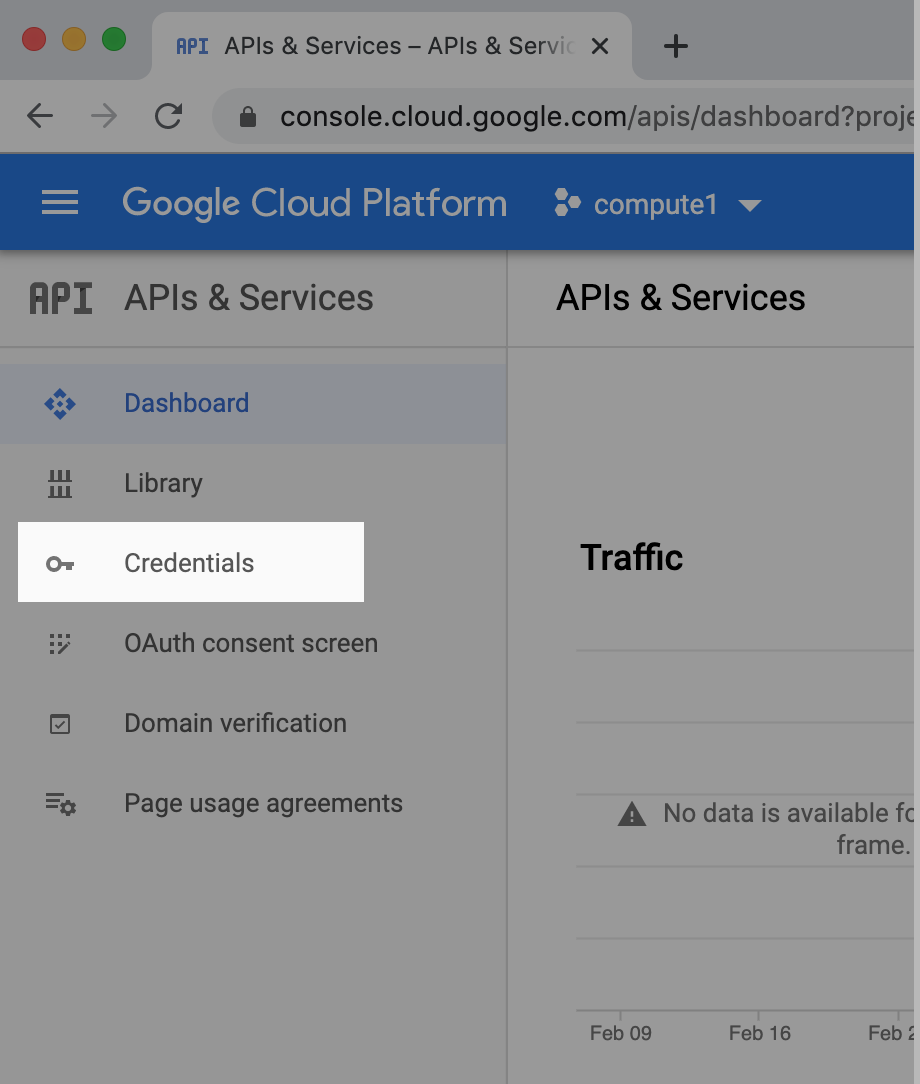
Task: Open Domain verification page
Action: (x=235, y=724)
